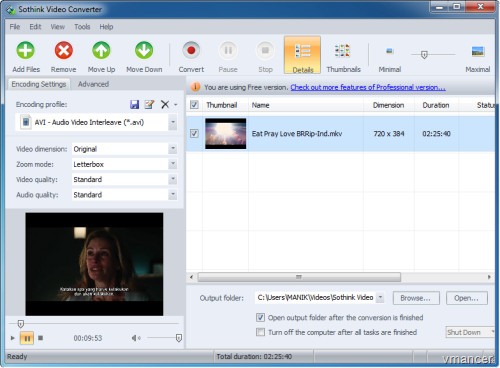Open the Audio quality dropdown
Viewport: 500px width, 368px height.
(x=173, y=195)
